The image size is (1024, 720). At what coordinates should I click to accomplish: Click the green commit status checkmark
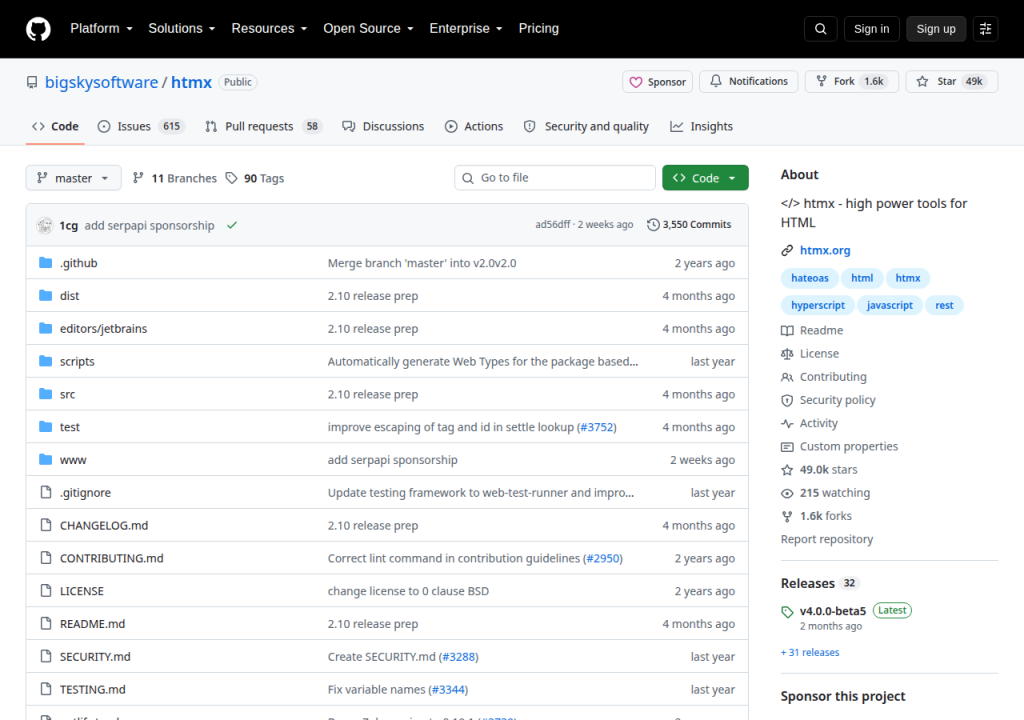coord(232,225)
